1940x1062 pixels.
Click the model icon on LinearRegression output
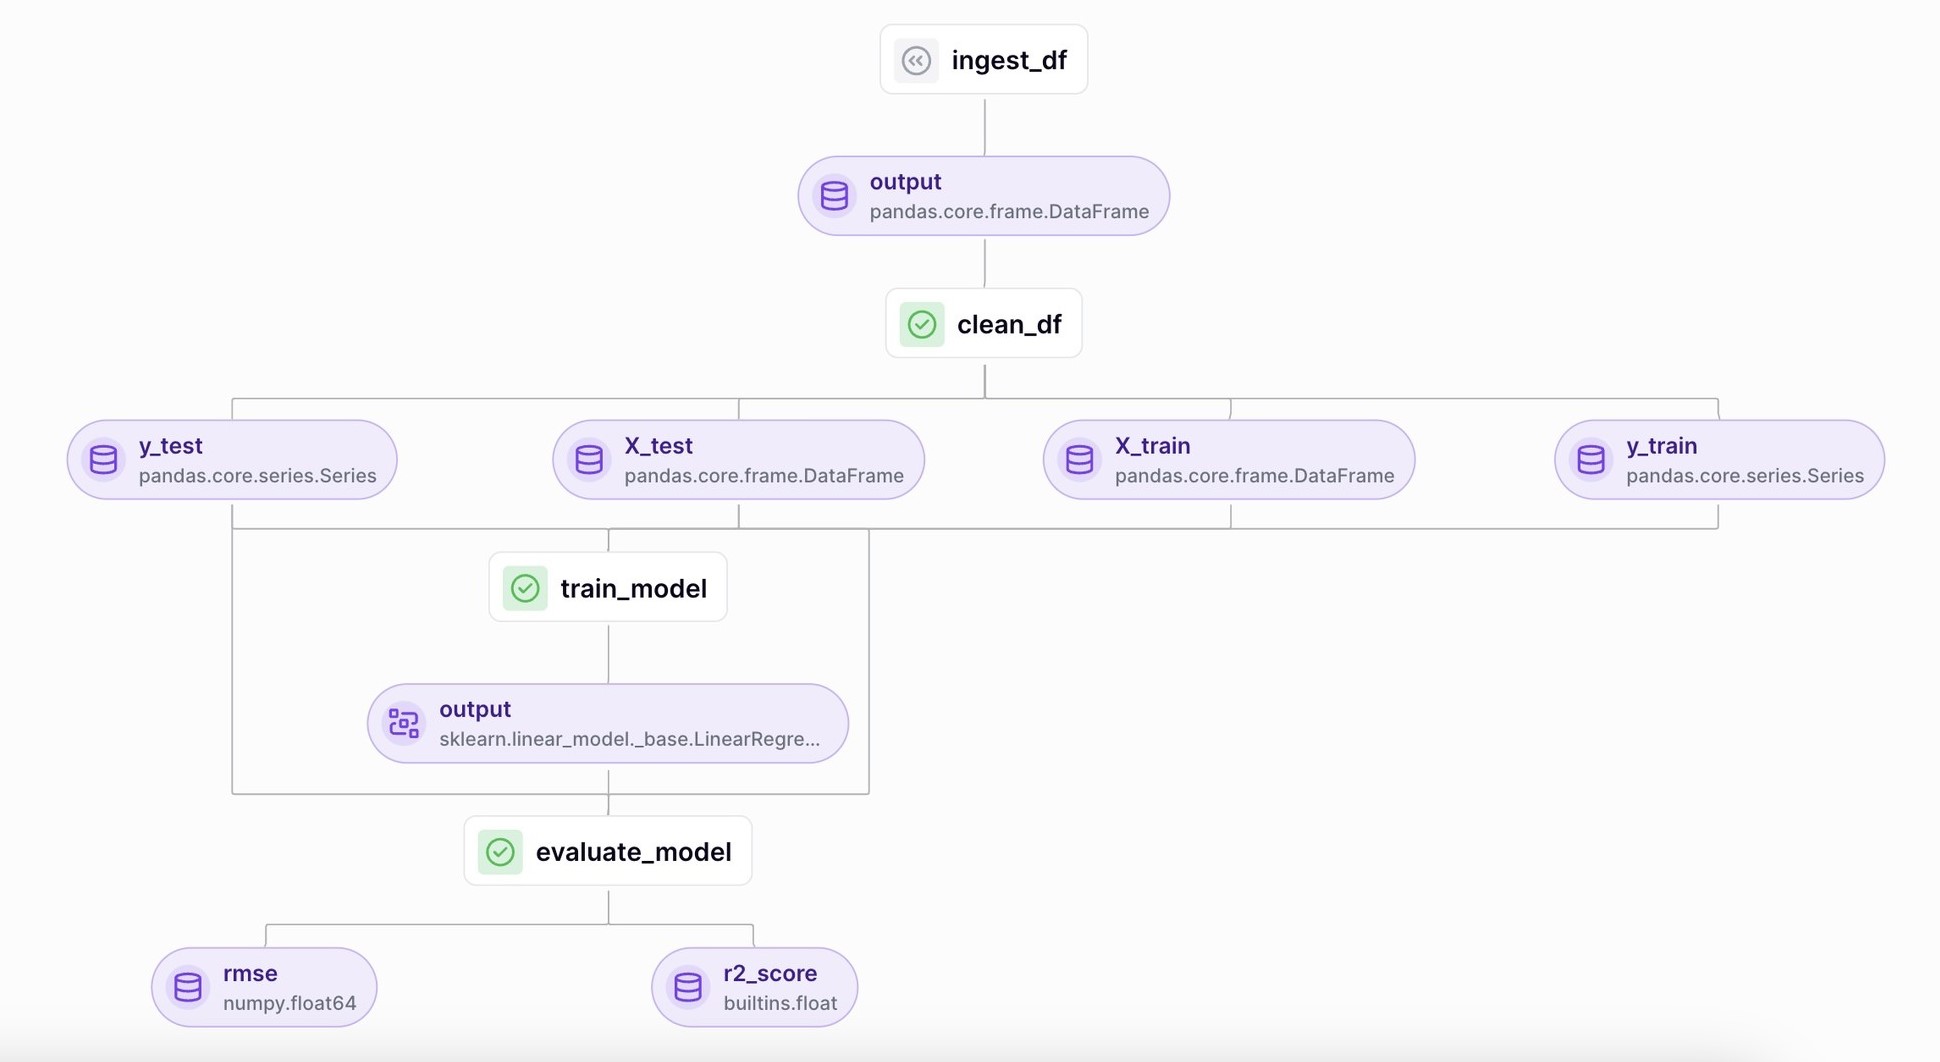point(404,723)
